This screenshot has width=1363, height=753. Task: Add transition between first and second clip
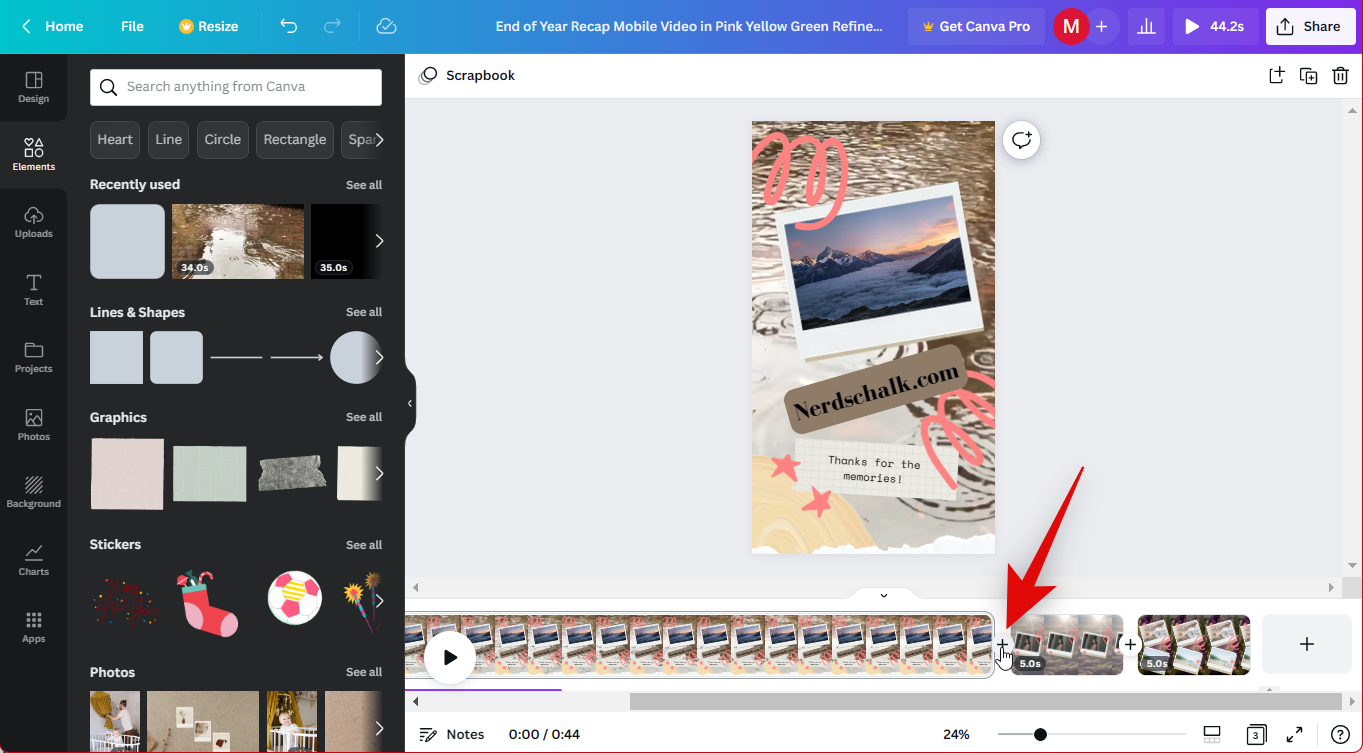click(x=1002, y=645)
